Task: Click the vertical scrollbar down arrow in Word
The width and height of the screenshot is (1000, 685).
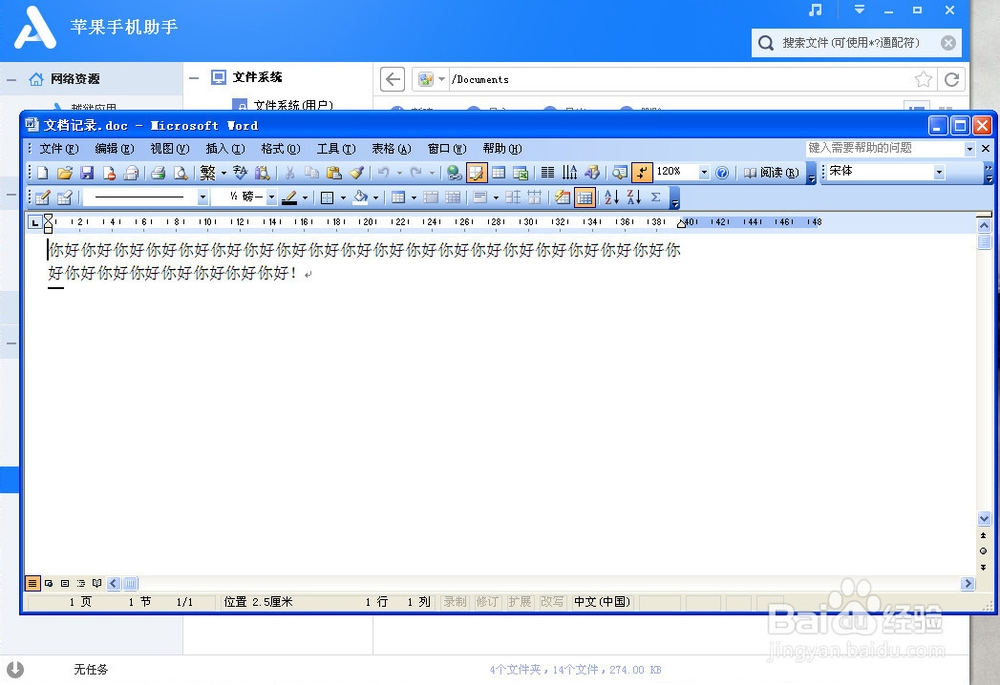Action: coord(983,519)
